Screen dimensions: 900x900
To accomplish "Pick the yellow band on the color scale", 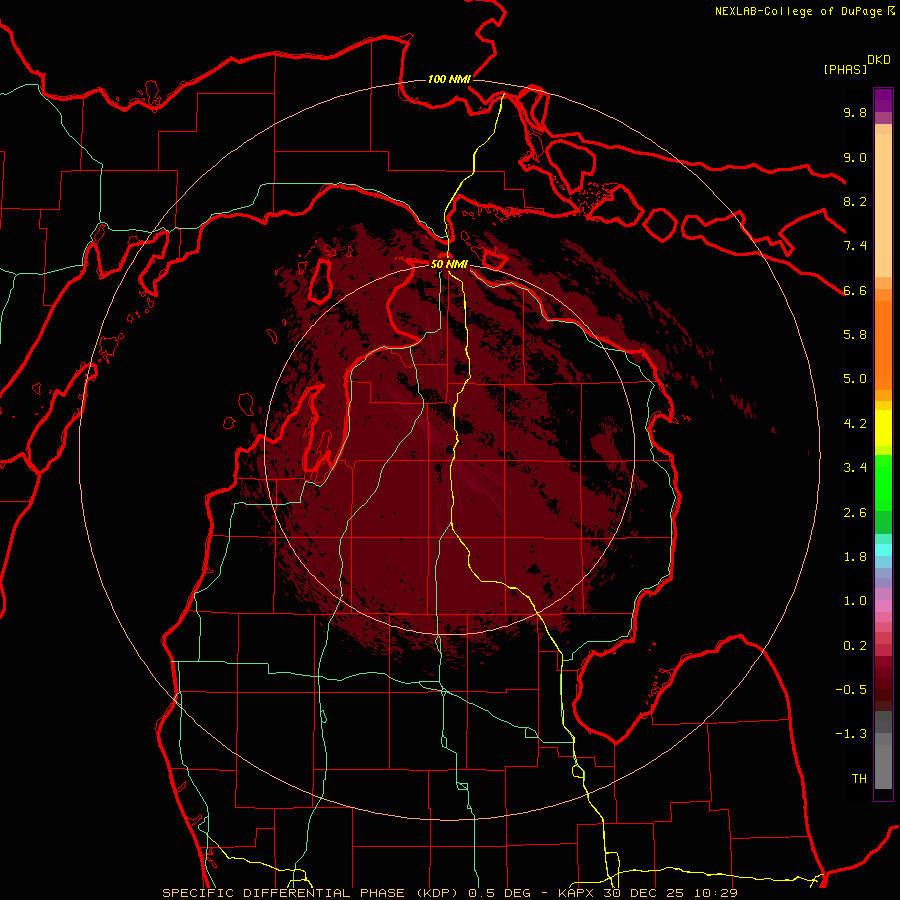I will [883, 428].
